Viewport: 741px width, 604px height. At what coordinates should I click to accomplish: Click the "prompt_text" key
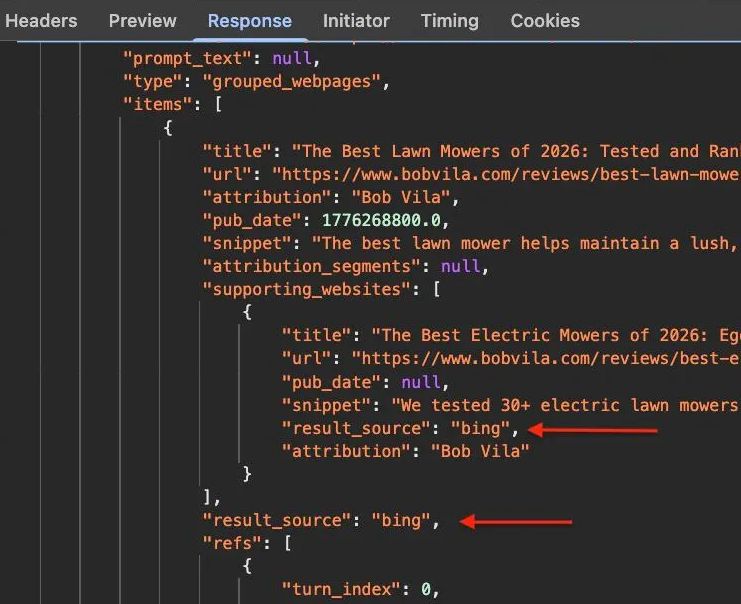tap(187, 59)
